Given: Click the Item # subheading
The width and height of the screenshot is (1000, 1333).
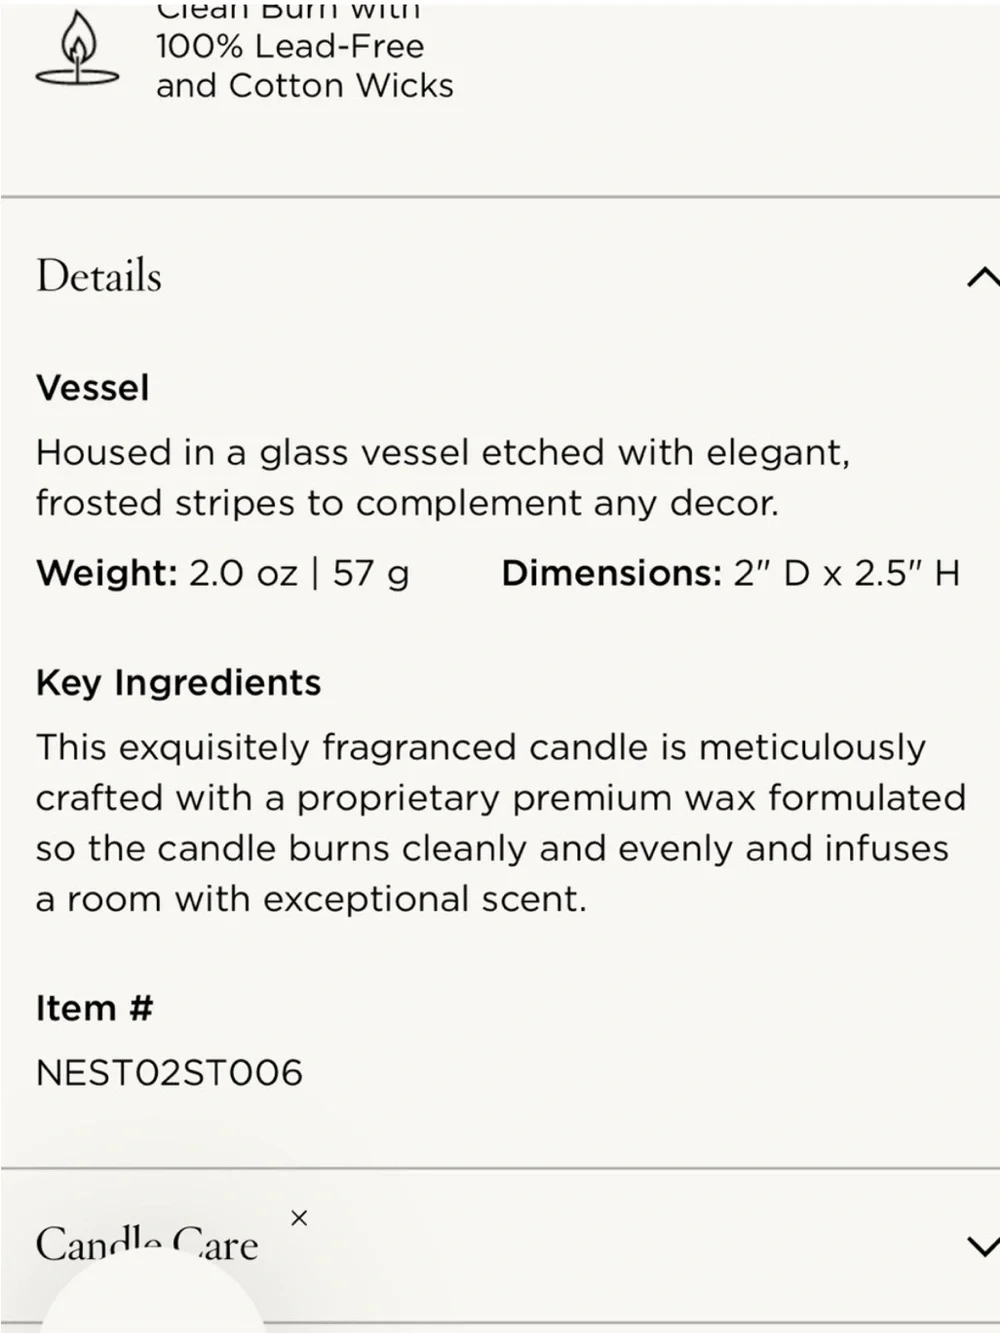Looking at the screenshot, I should [94, 1008].
